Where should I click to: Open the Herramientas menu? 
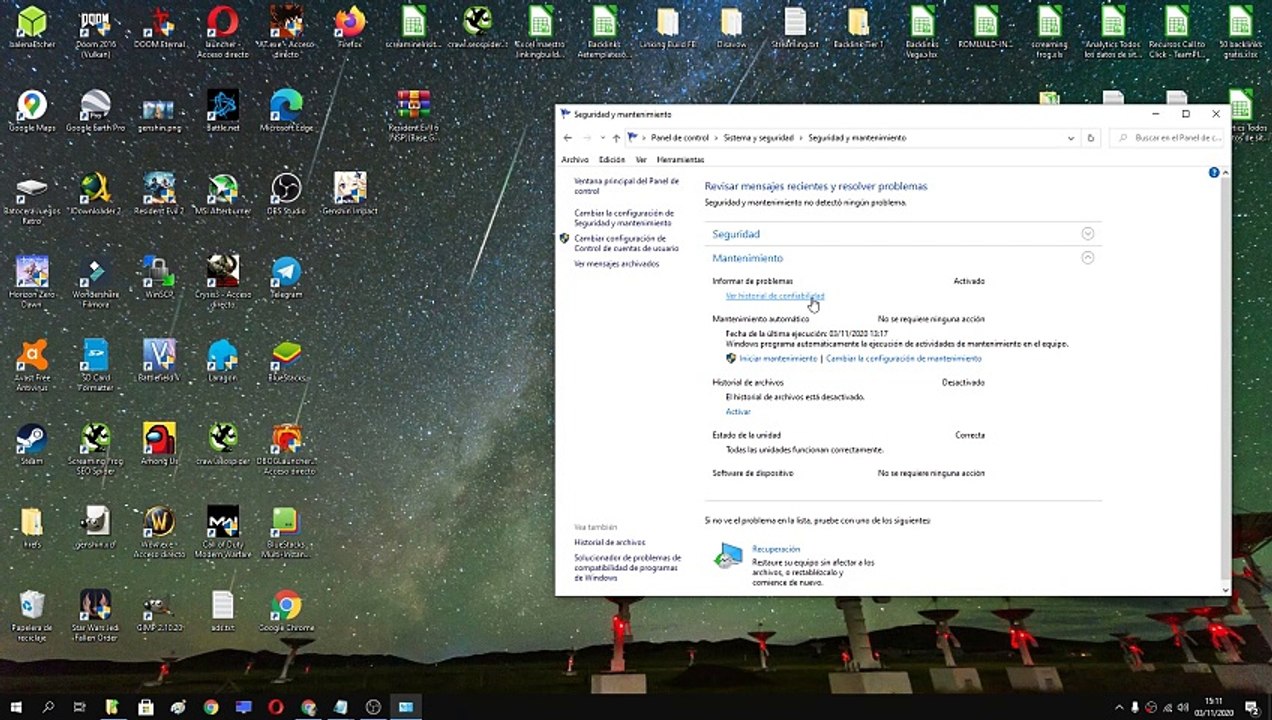click(x=680, y=160)
